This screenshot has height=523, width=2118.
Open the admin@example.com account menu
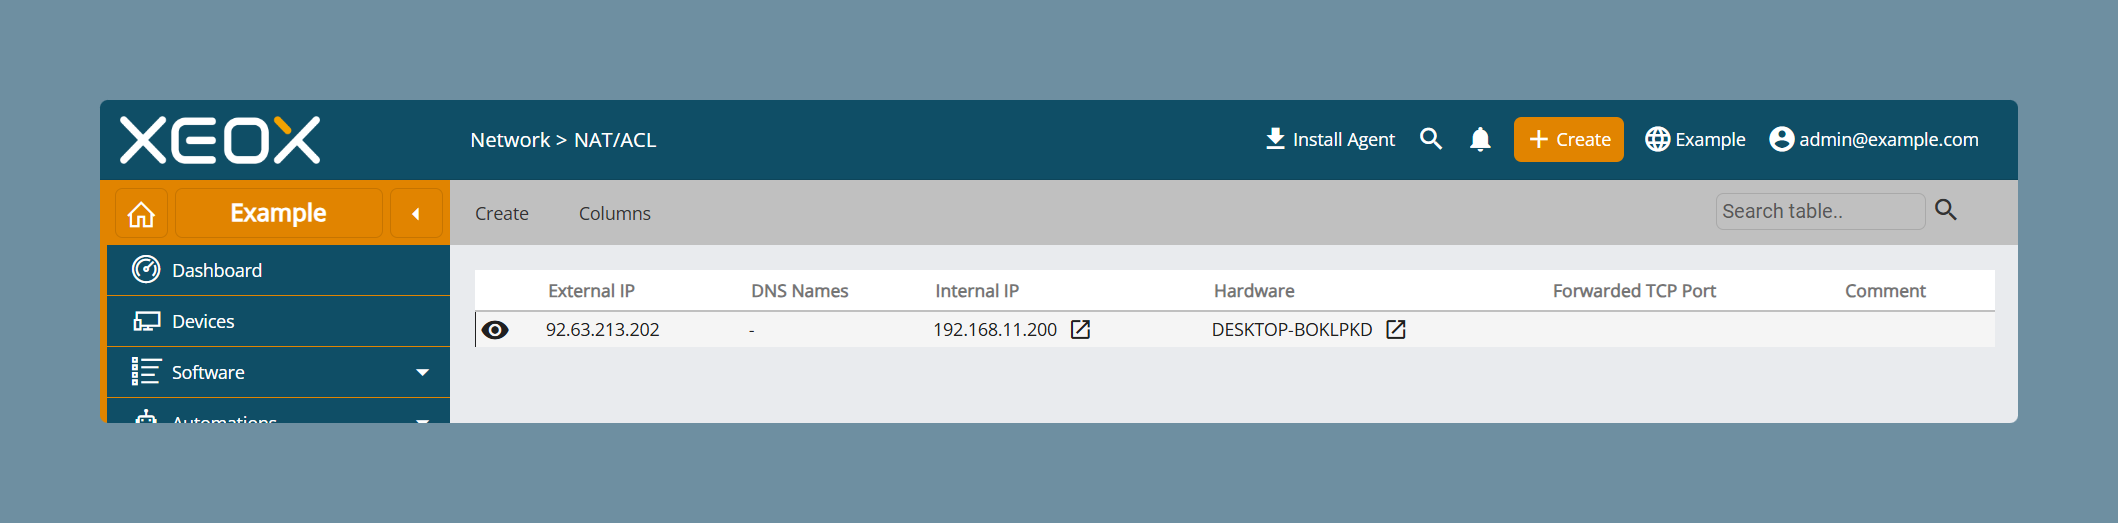point(1874,139)
